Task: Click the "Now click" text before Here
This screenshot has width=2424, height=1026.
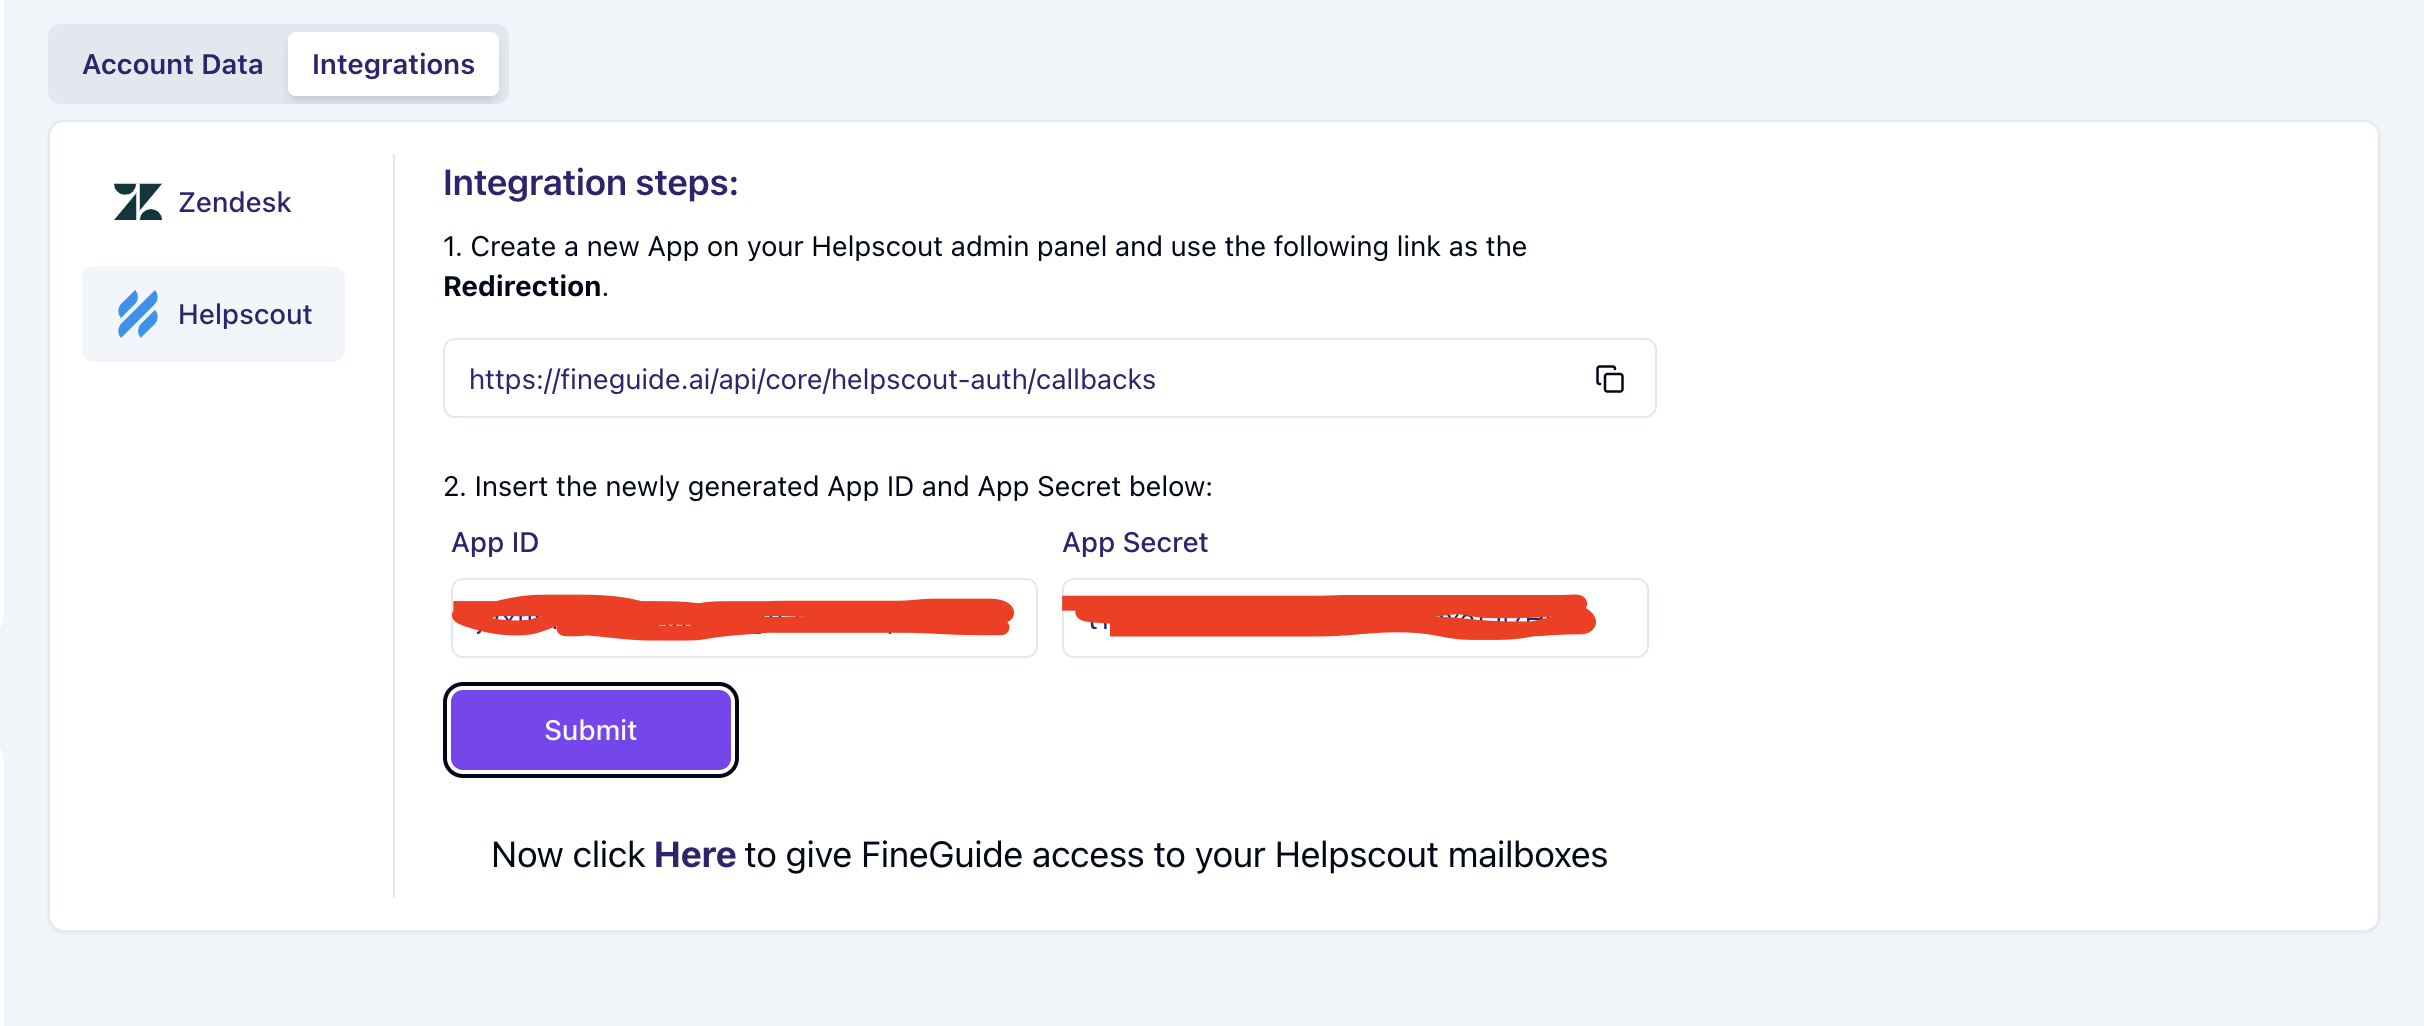Action: (568, 856)
